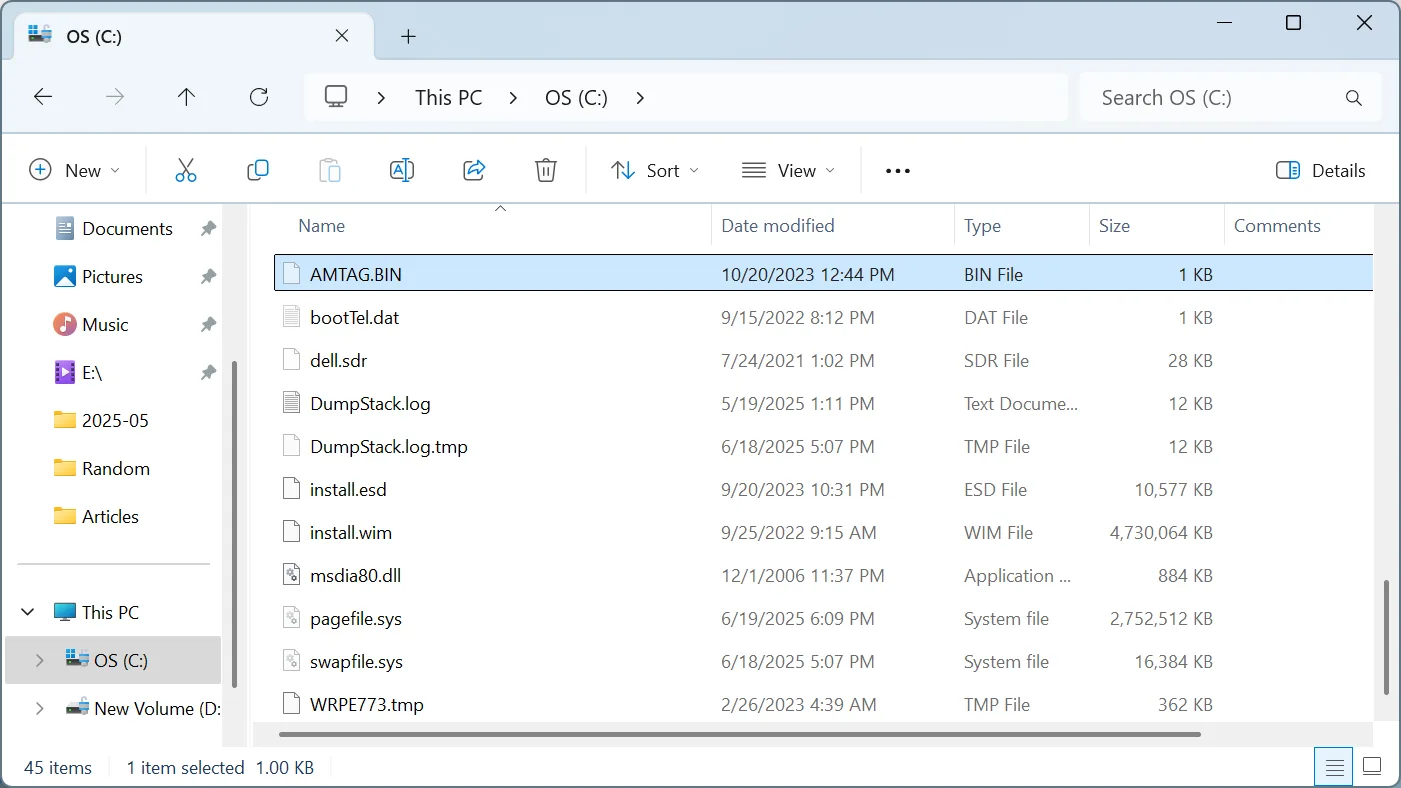Click the pin icon beside Music
Viewport: 1401px width, 788px height.
coord(208,325)
